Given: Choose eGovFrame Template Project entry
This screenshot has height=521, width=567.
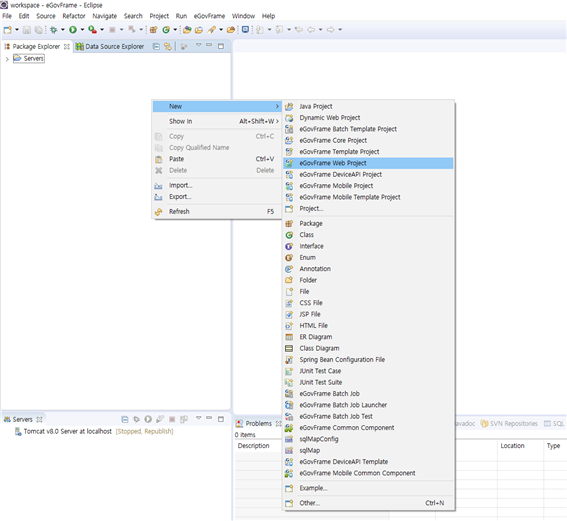Looking at the screenshot, I should pos(368,152).
